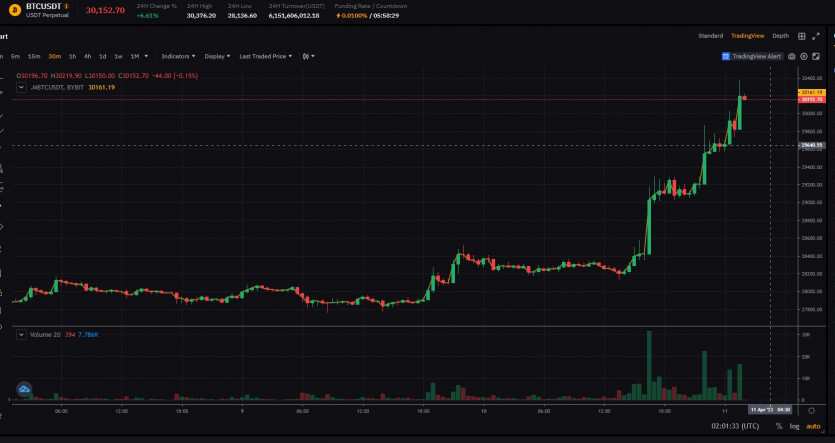835x443 pixels.
Task: Click the 24H High value 30,376.20
Action: pos(201,15)
